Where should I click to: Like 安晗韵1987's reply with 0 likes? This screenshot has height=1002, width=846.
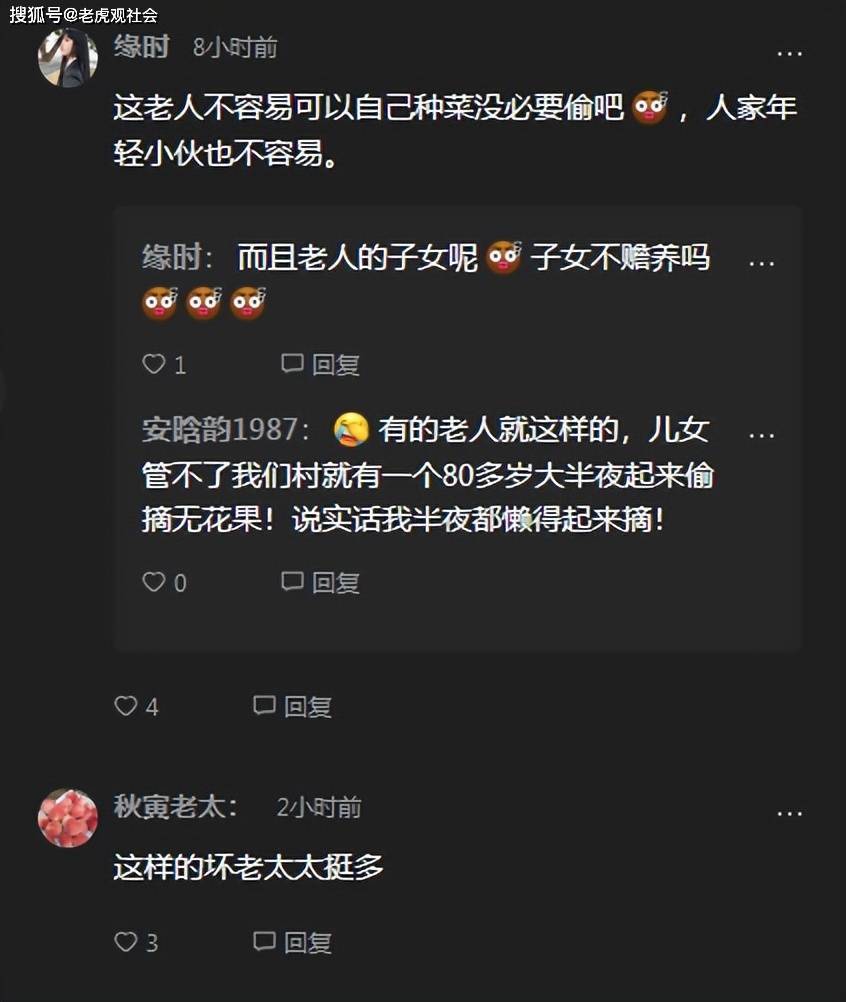(153, 582)
